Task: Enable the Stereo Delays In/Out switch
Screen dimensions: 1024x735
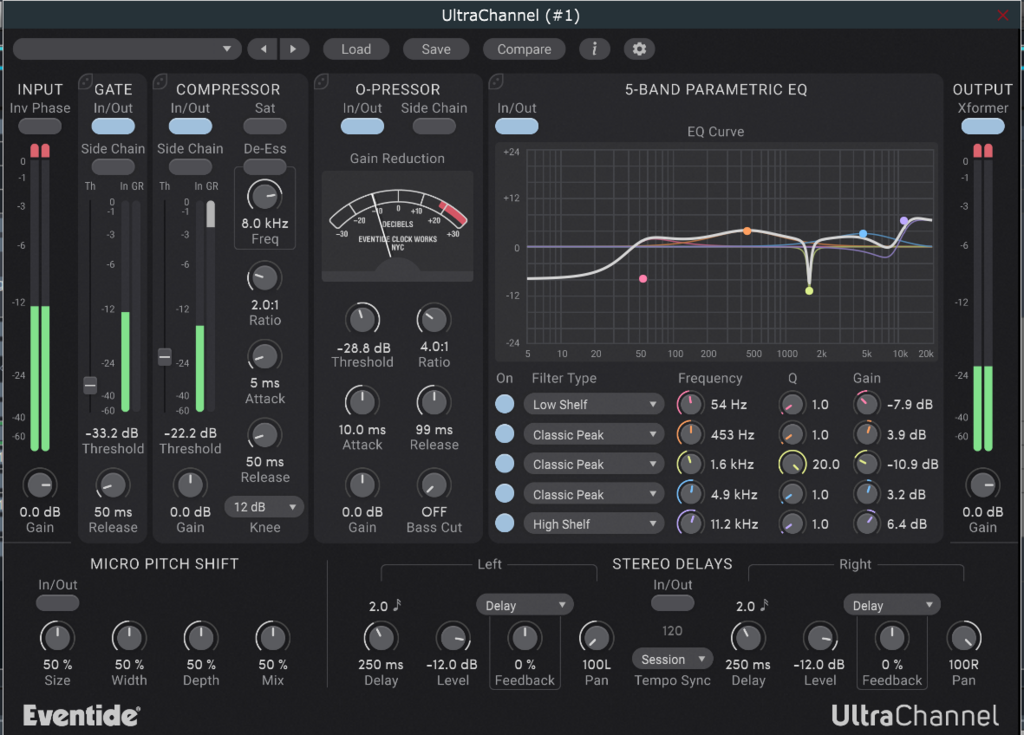Action: (673, 603)
